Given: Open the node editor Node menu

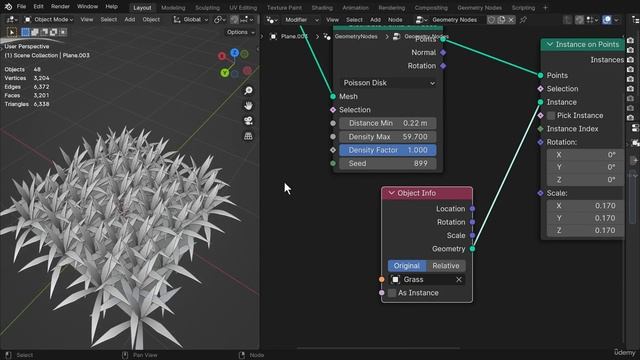Looking at the screenshot, I should click(x=395, y=20).
